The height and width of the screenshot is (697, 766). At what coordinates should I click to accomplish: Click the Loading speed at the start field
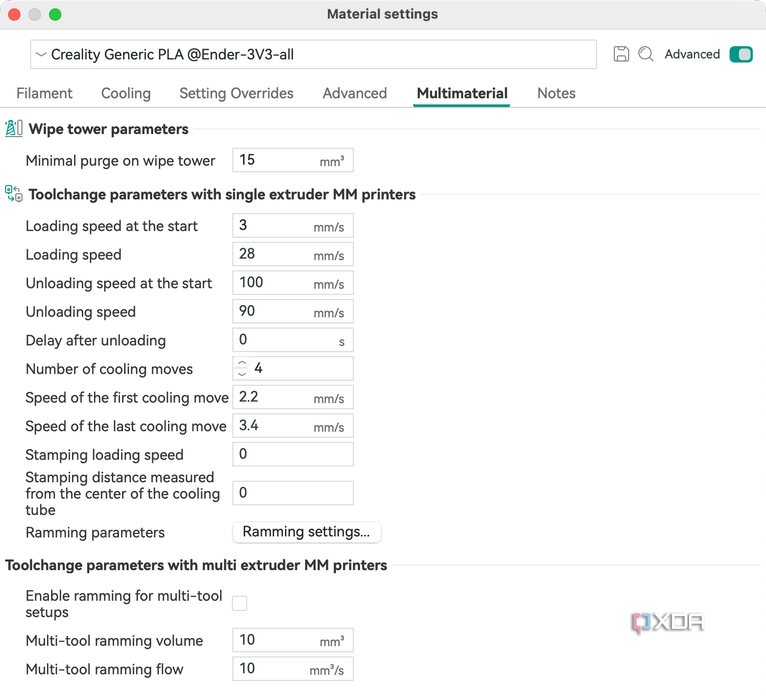tap(293, 226)
